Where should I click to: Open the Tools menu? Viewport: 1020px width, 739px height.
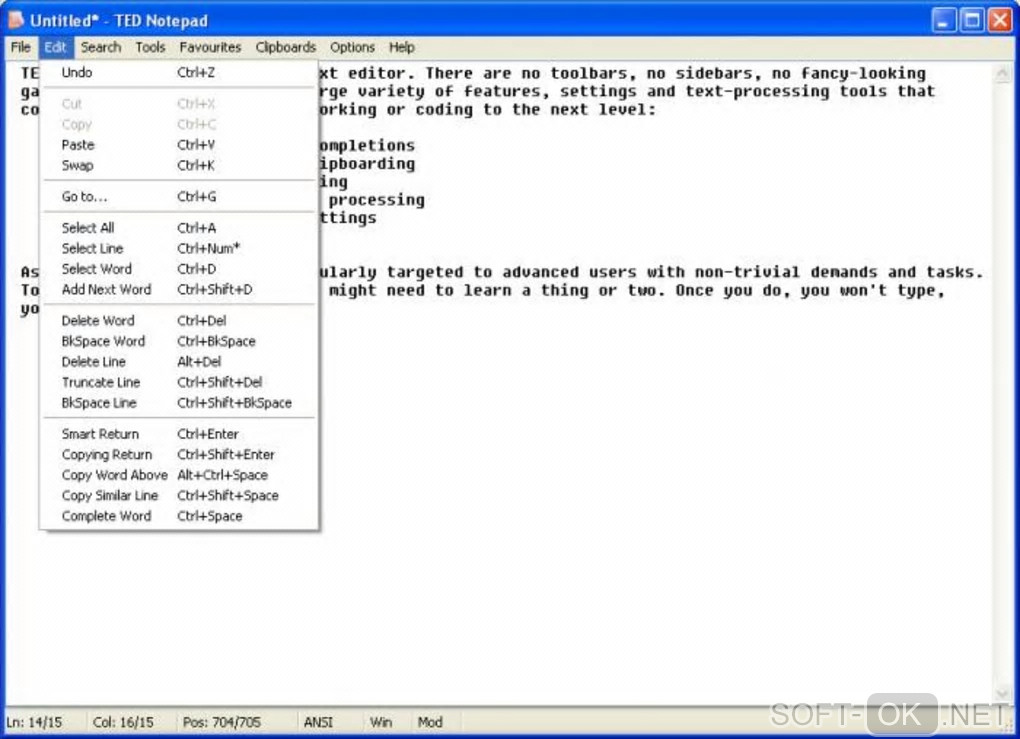tap(150, 47)
